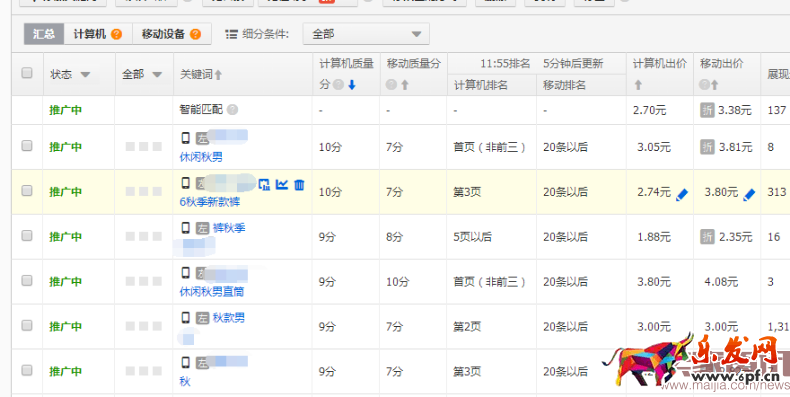Check the box for 休闲秋男 row
The image size is (790, 397).
click(x=27, y=146)
